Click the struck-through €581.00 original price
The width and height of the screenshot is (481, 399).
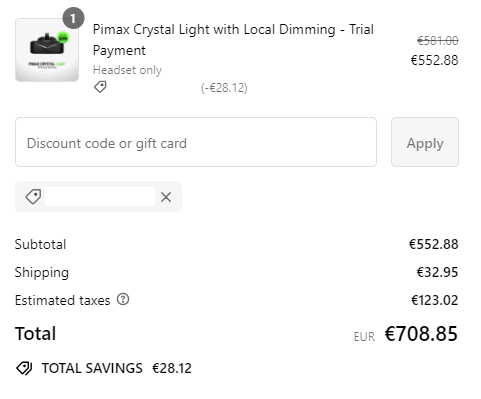tap(438, 41)
